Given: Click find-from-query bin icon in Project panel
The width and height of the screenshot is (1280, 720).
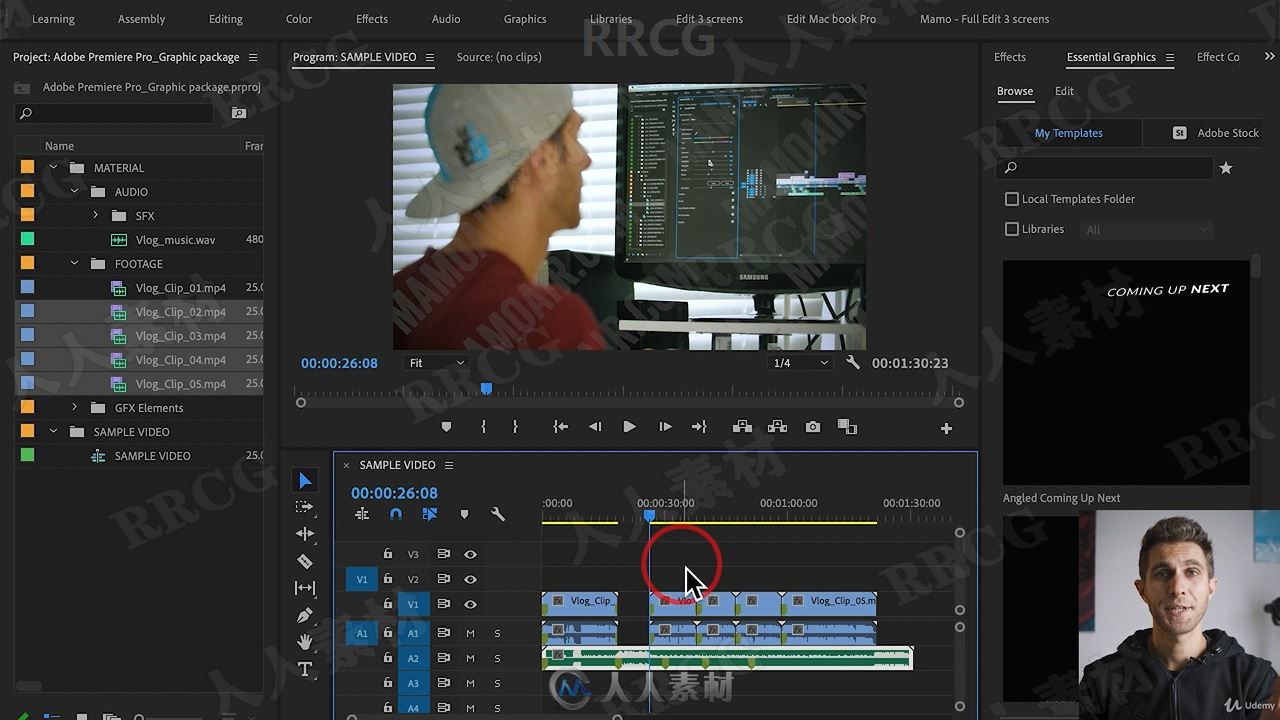Looking at the screenshot, I should click(x=239, y=113).
